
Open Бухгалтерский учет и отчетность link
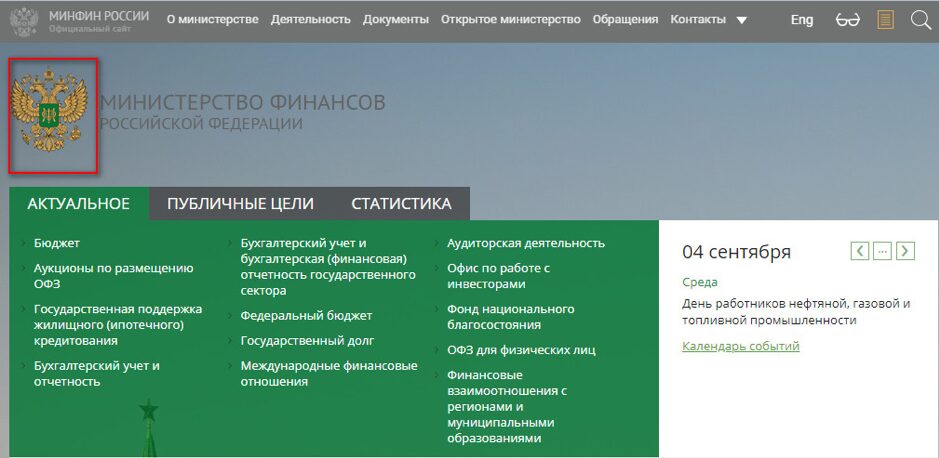(x=97, y=374)
